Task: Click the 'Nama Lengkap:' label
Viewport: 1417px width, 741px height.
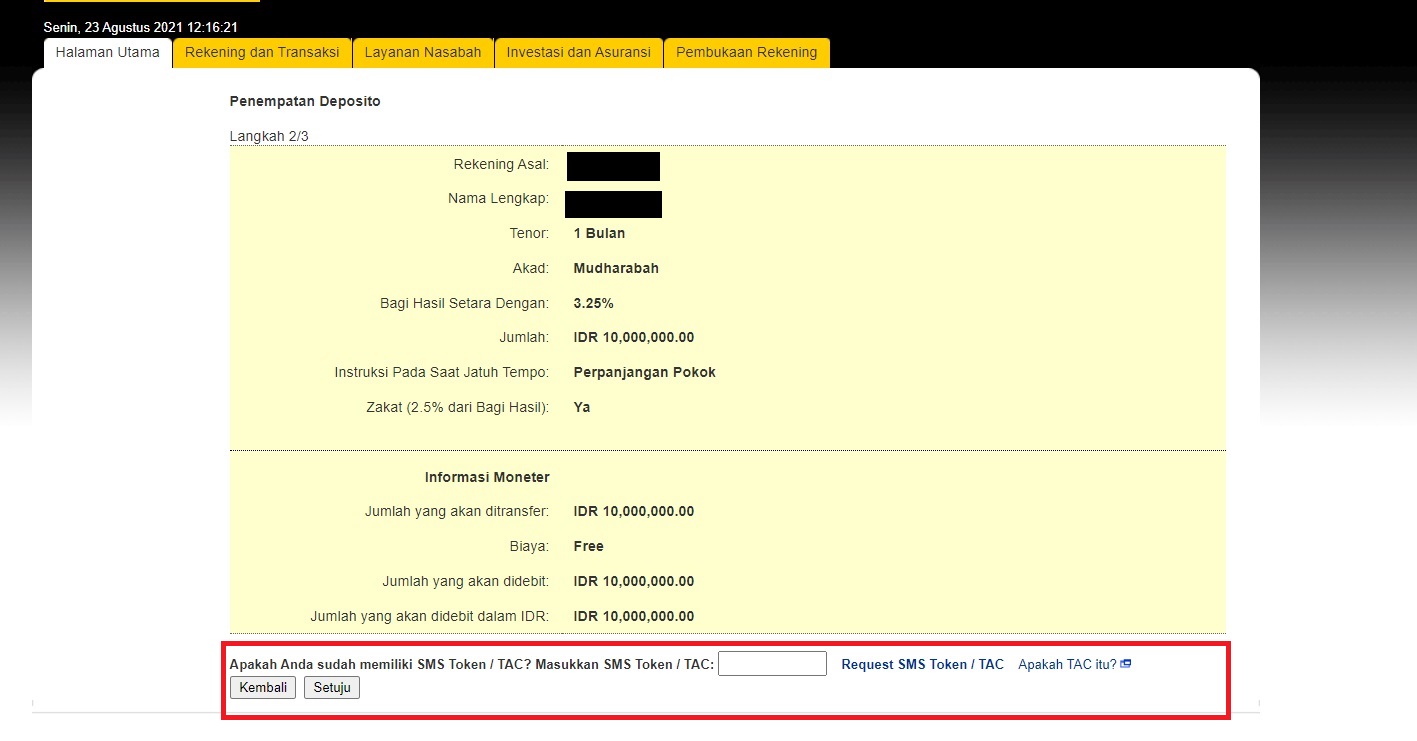Action: coord(498,199)
